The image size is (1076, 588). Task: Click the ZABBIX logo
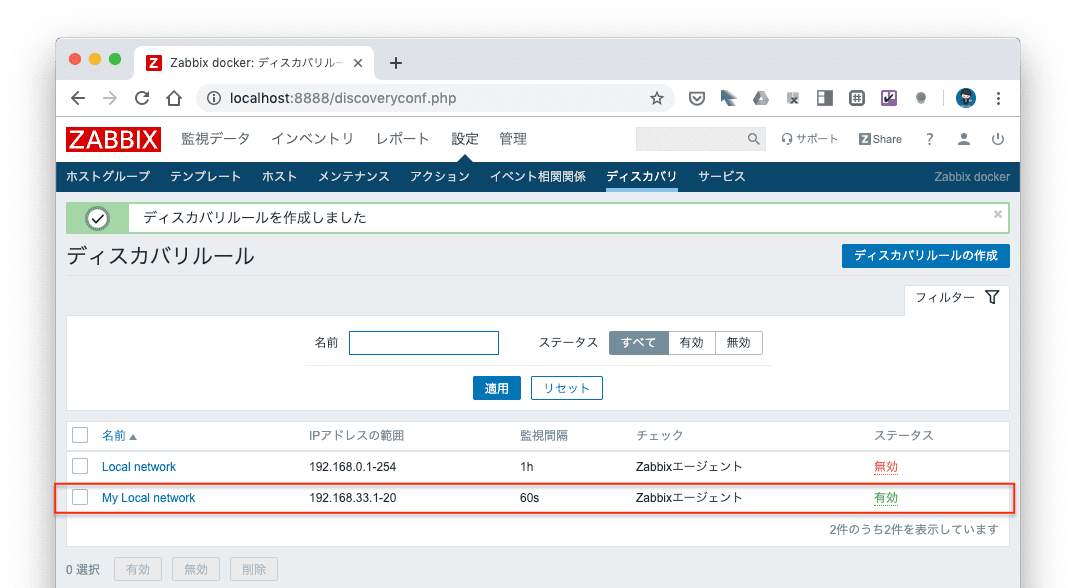point(113,139)
